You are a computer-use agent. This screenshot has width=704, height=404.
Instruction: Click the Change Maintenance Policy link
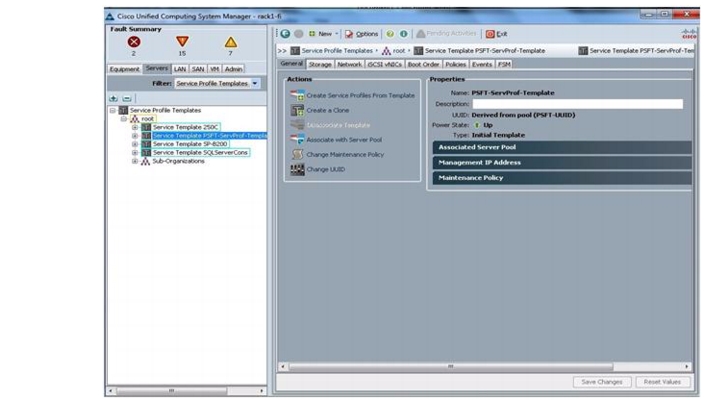coord(345,155)
